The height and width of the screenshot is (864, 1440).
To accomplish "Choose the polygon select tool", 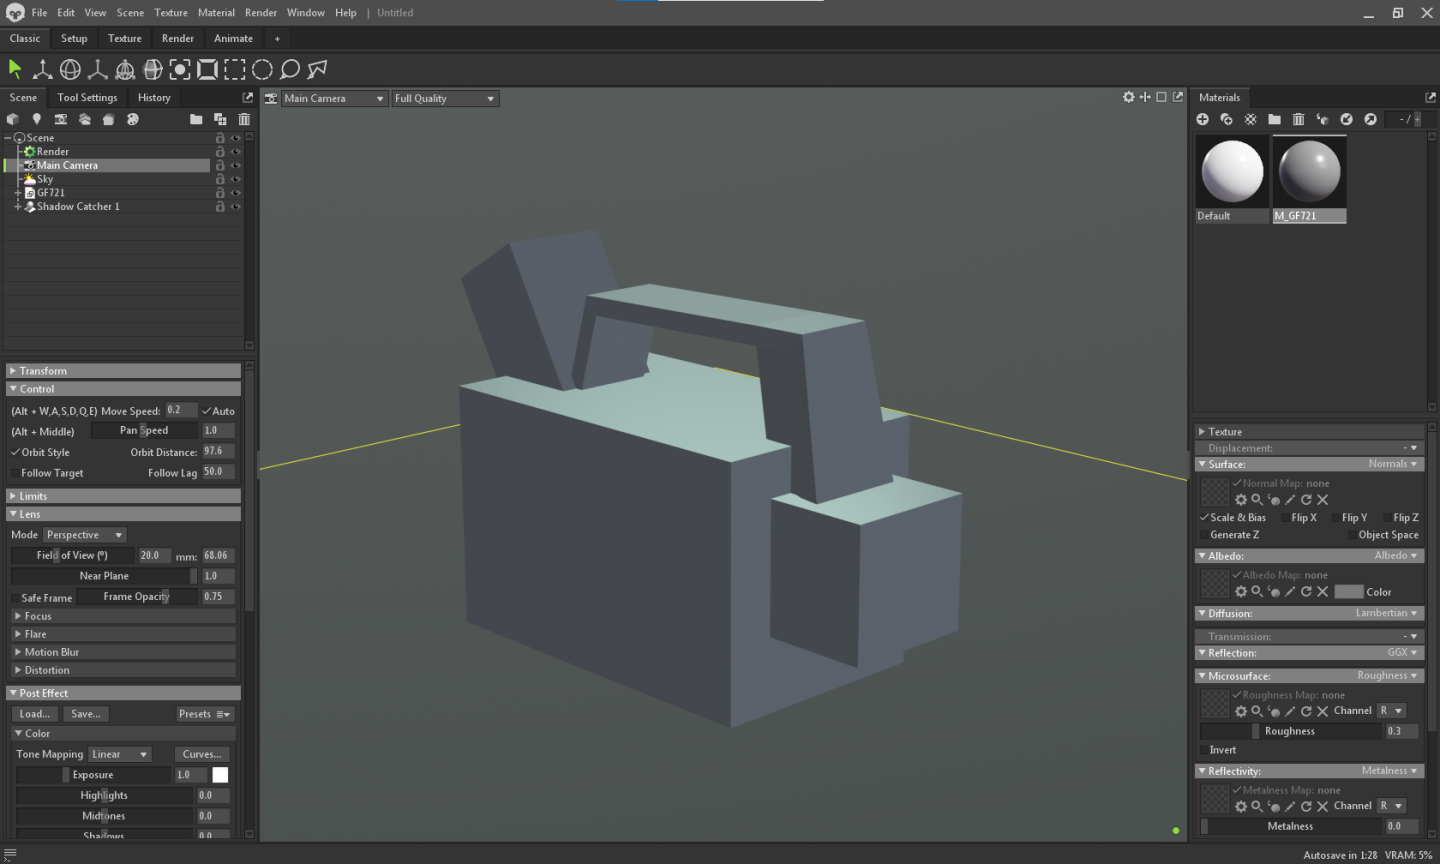I will click(x=317, y=69).
